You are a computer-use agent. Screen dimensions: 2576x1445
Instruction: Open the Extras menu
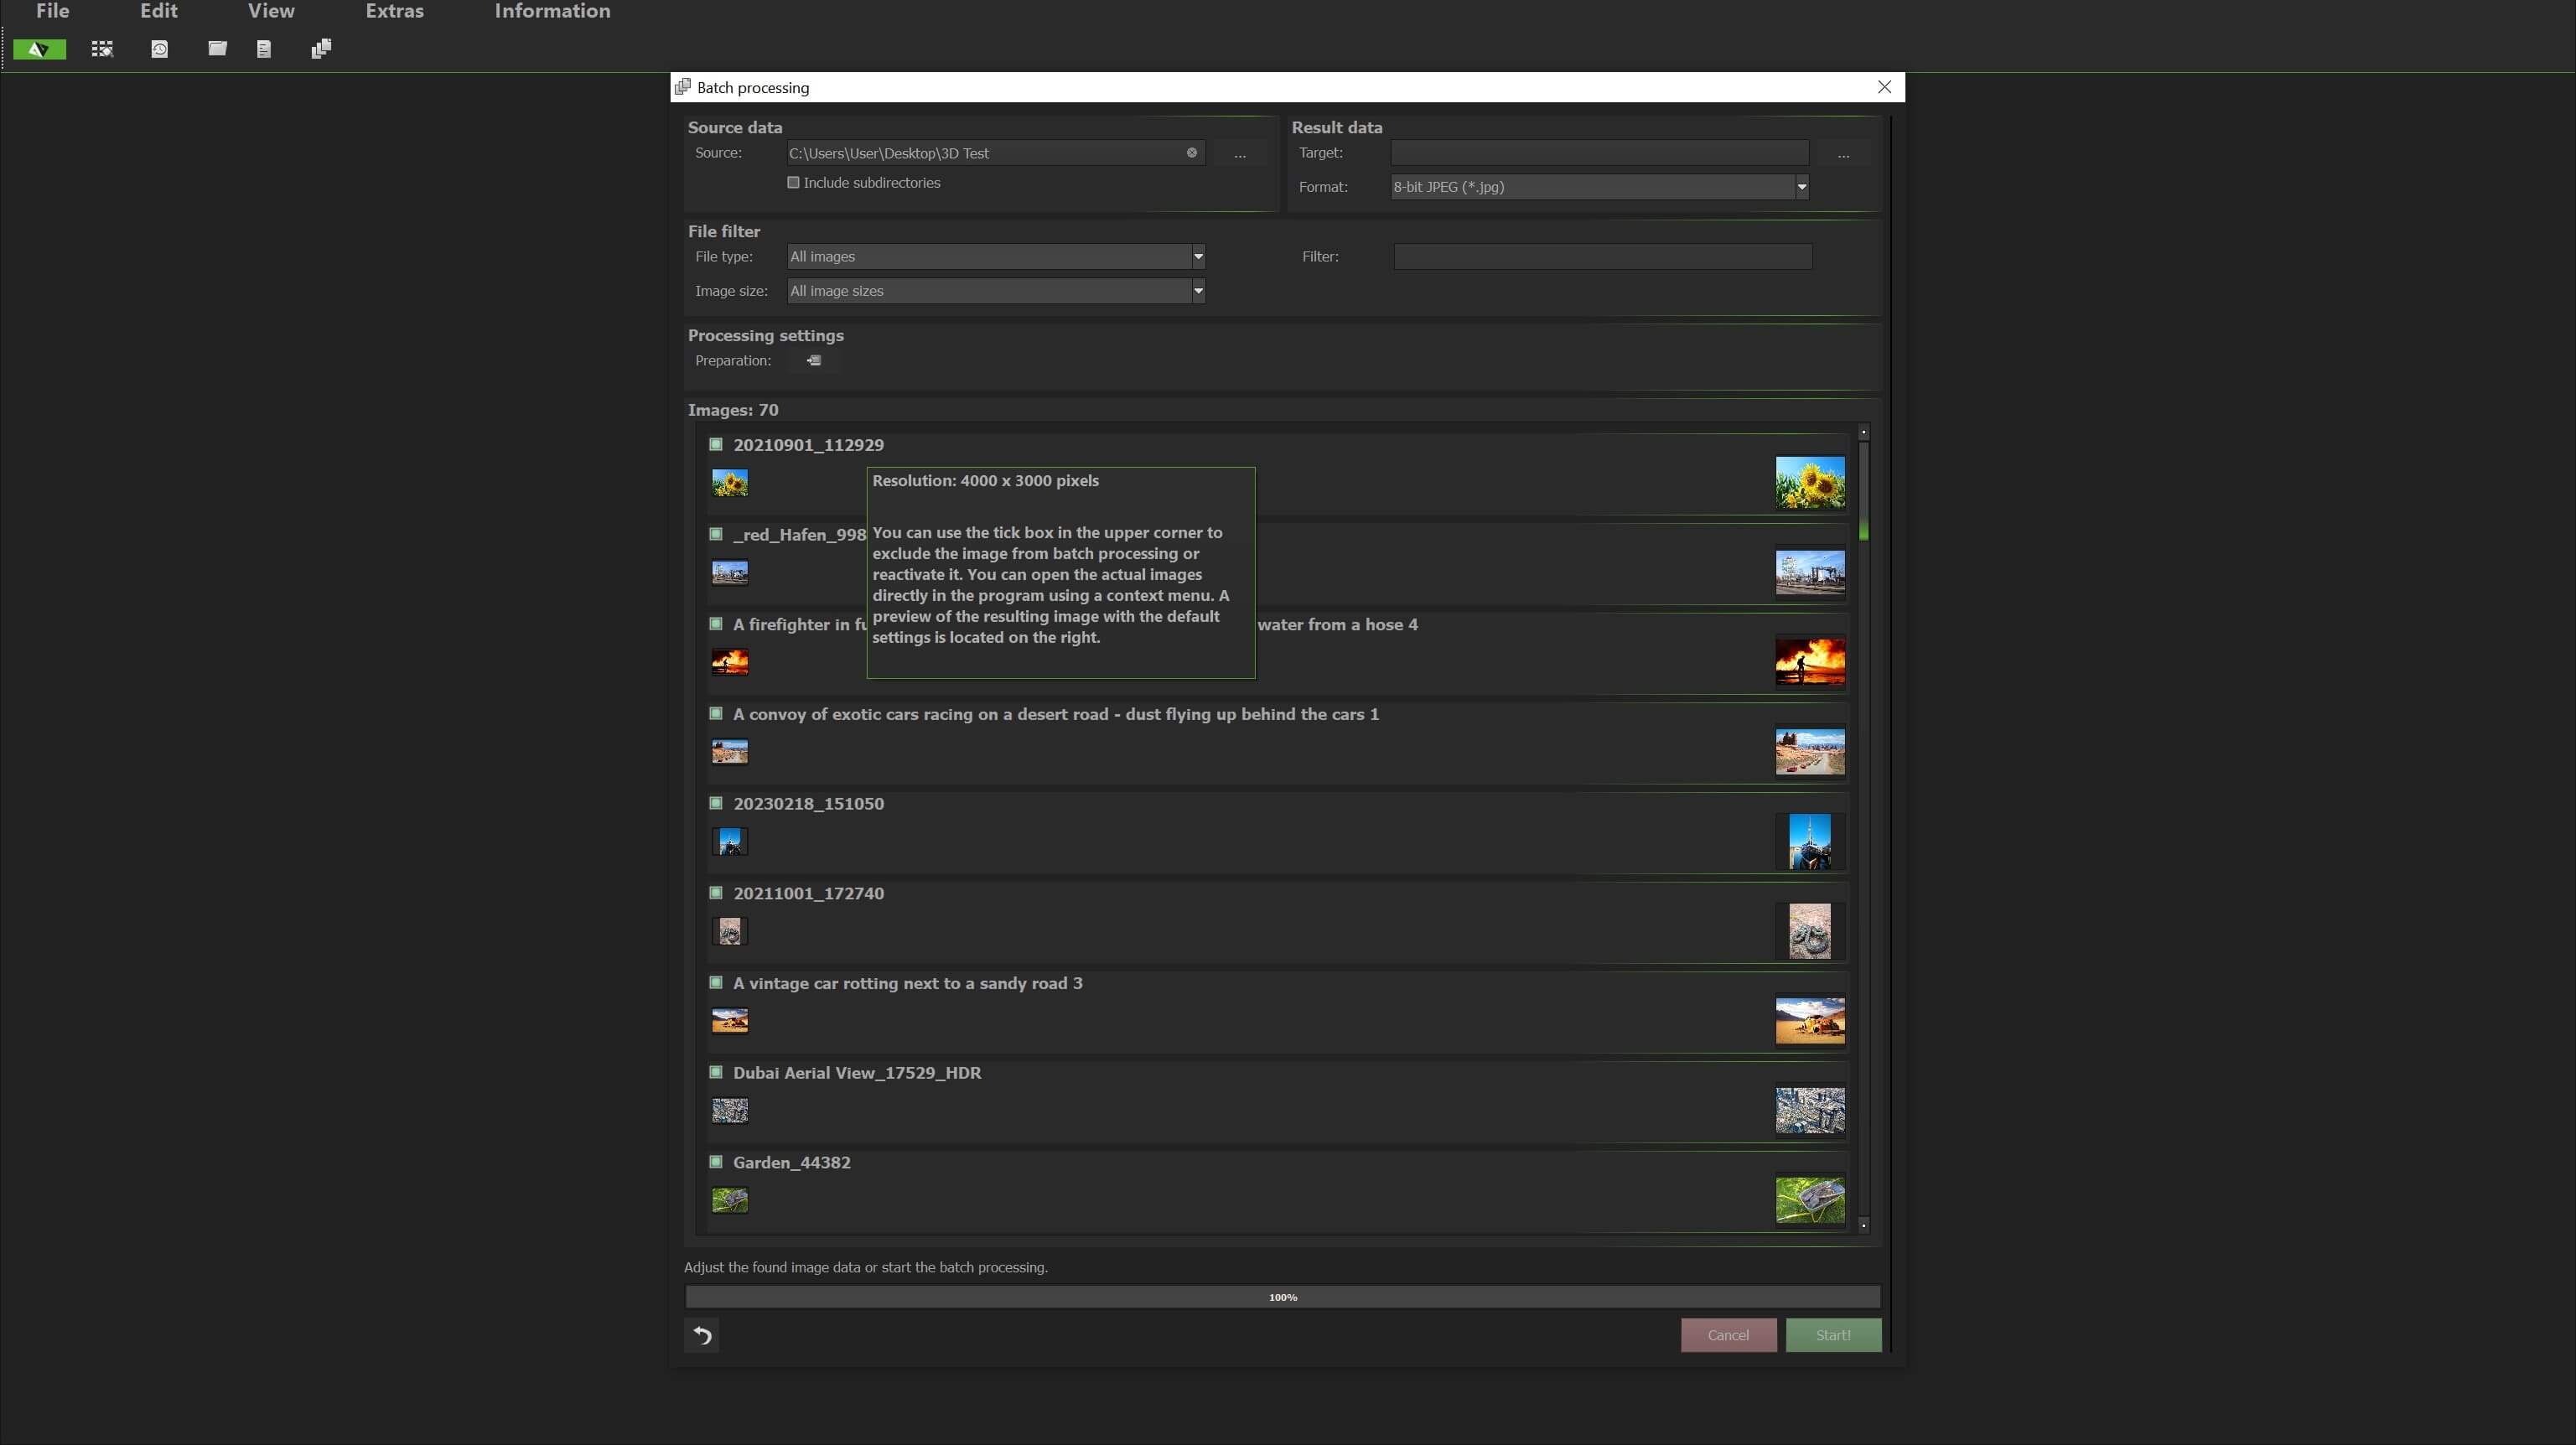click(394, 12)
